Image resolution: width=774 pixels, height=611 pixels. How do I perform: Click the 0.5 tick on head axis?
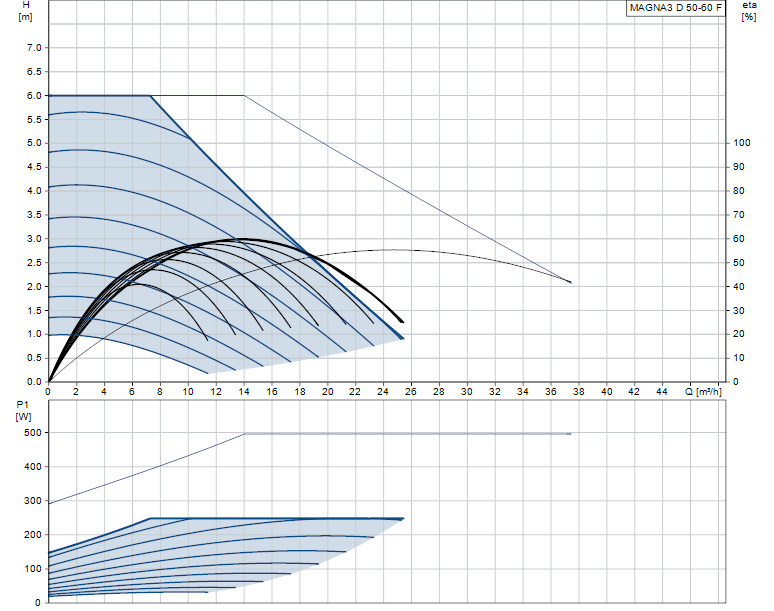(34, 358)
